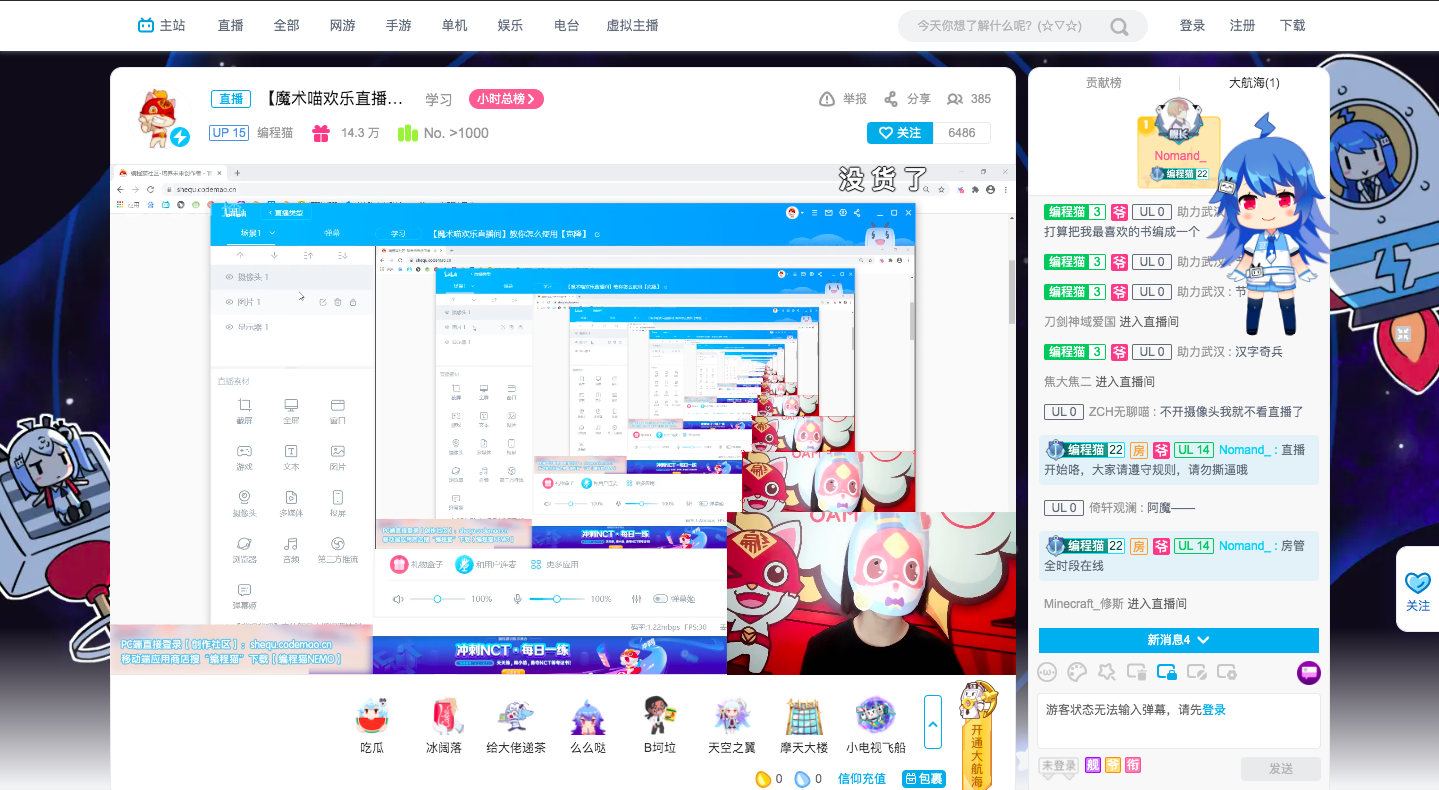Viewport: 1439px width, 790px height.
Task: Click the 发送 send button
Action: point(1281,768)
